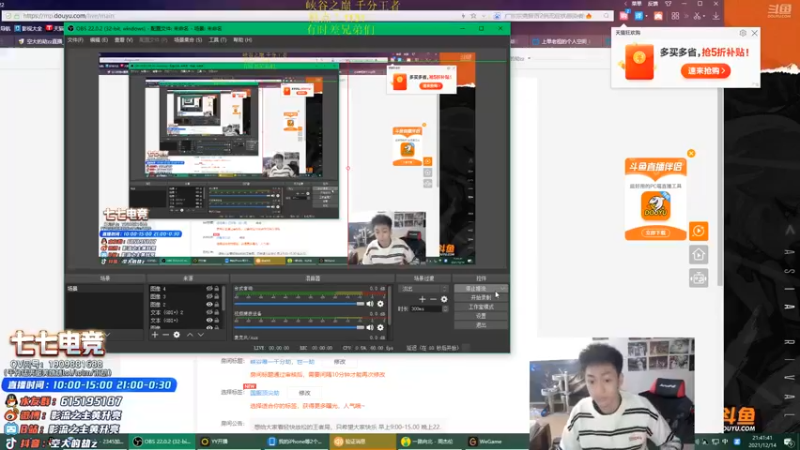800x450 pixels.
Task: Open the browser shopping extension icon
Action: [x=624, y=16]
